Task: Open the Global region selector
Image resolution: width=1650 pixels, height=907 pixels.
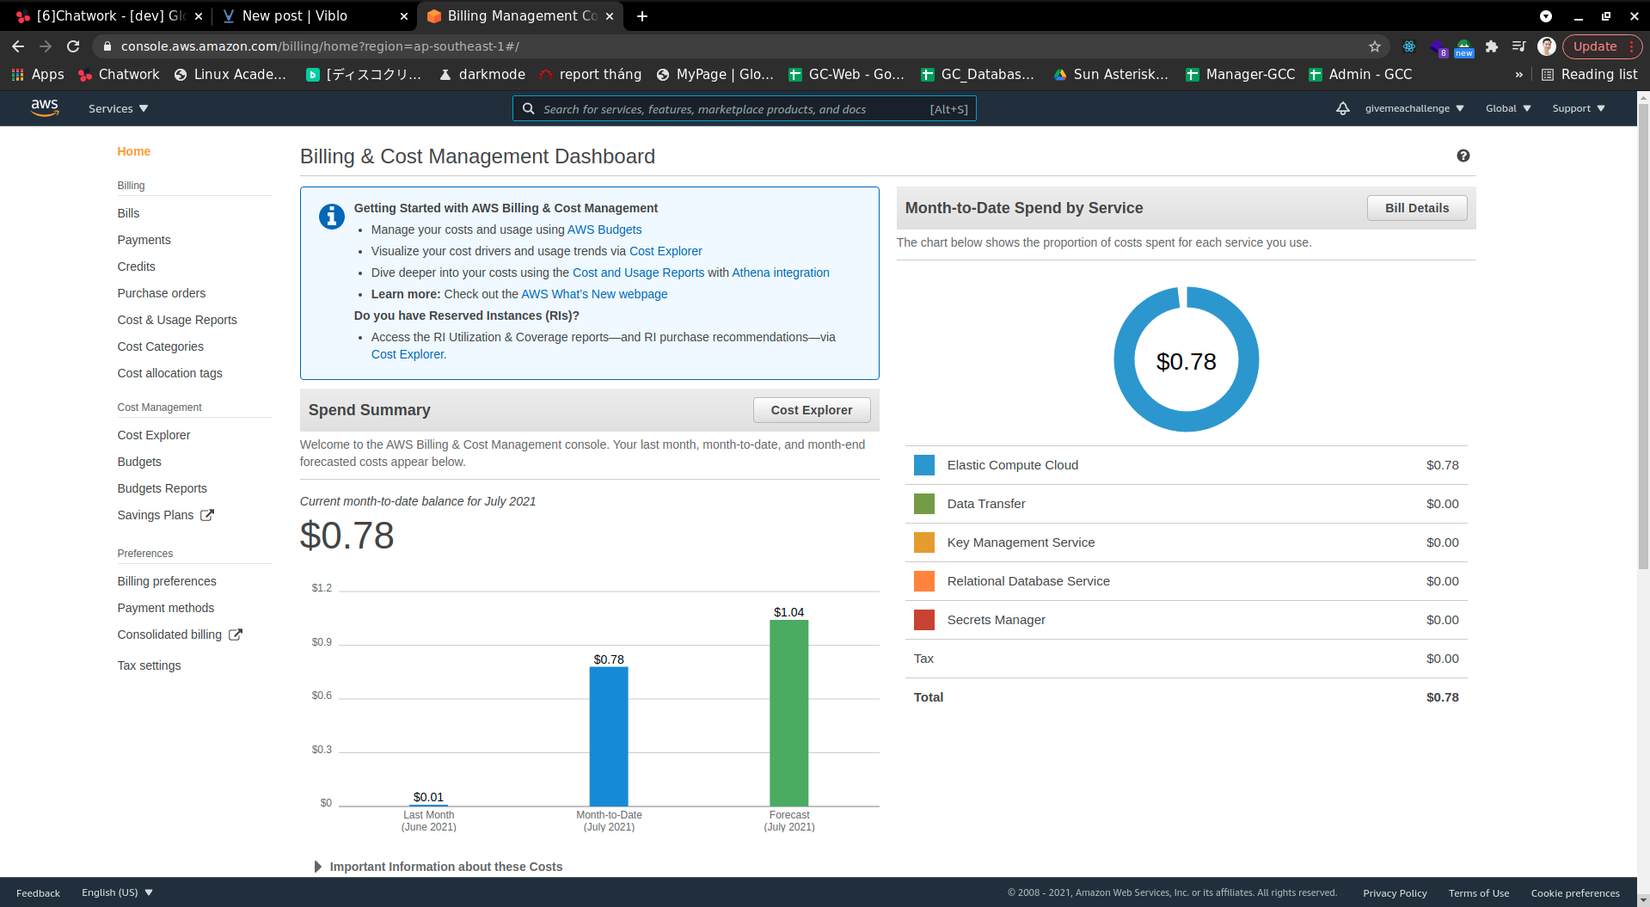Action: [1508, 109]
